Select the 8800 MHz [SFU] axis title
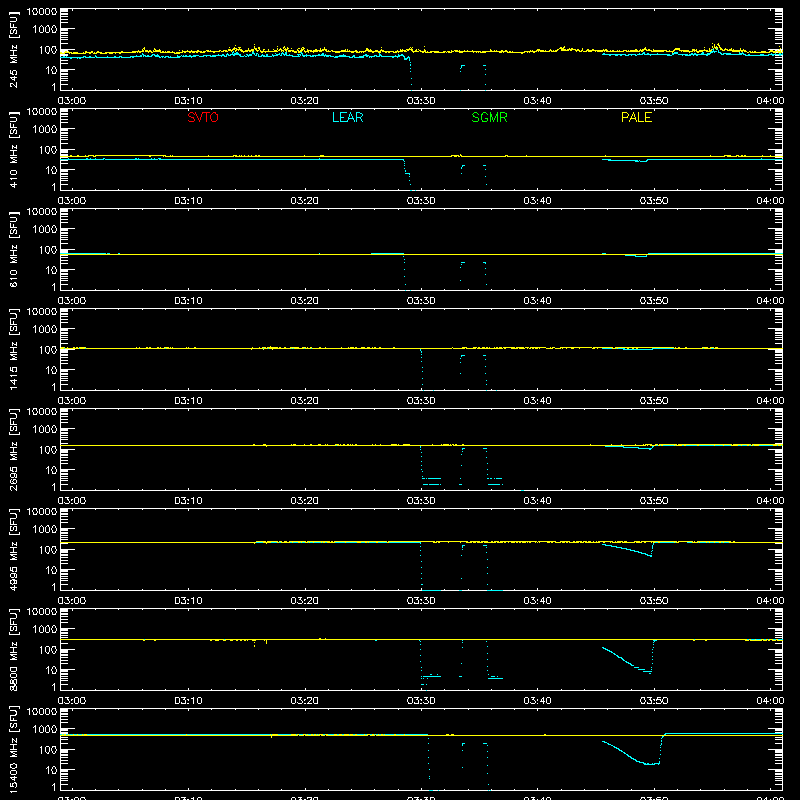 coord(13,650)
